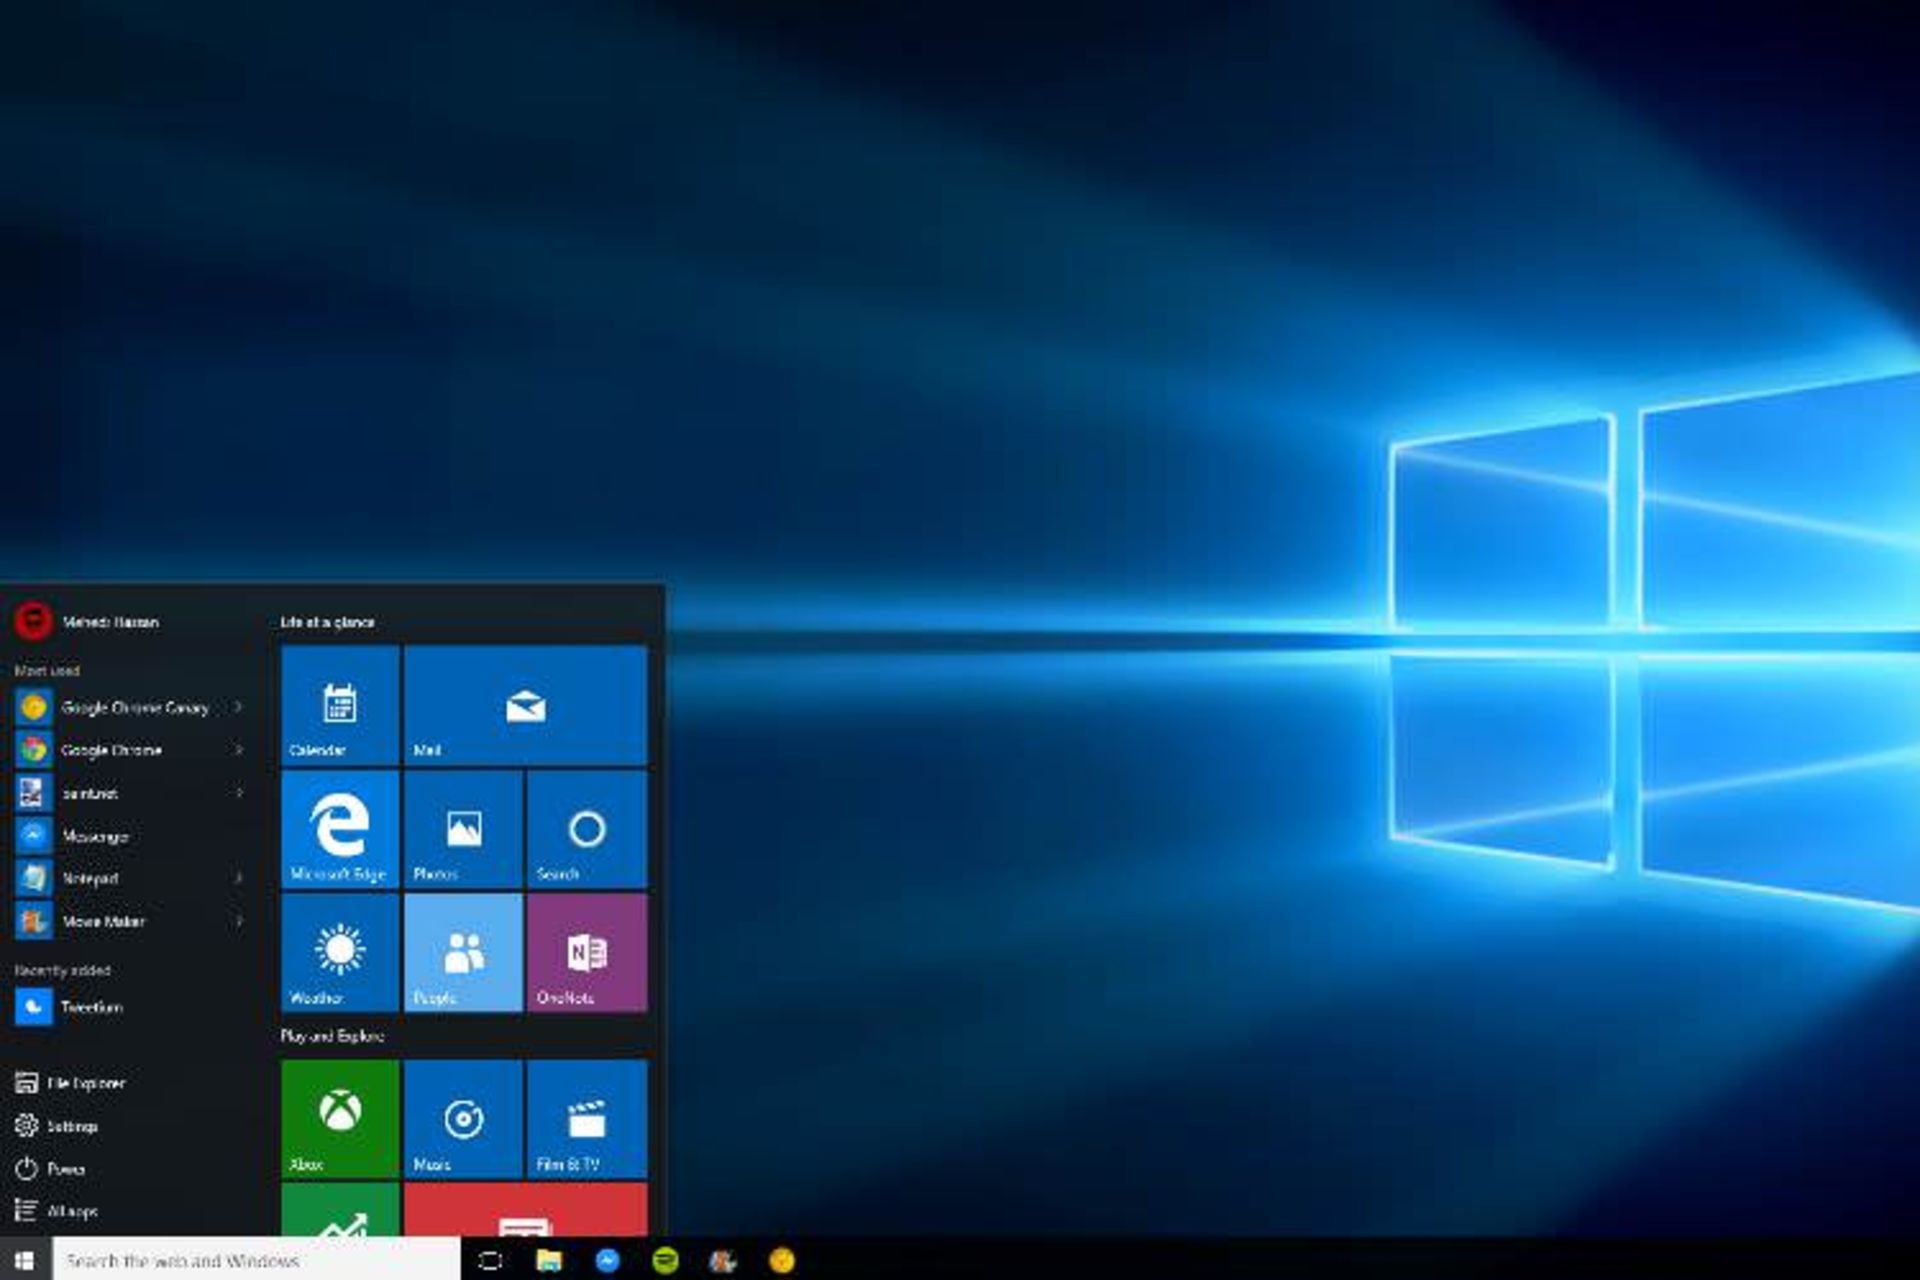This screenshot has width=1920, height=1280.
Task: Open the Mail tile
Action: click(x=525, y=705)
